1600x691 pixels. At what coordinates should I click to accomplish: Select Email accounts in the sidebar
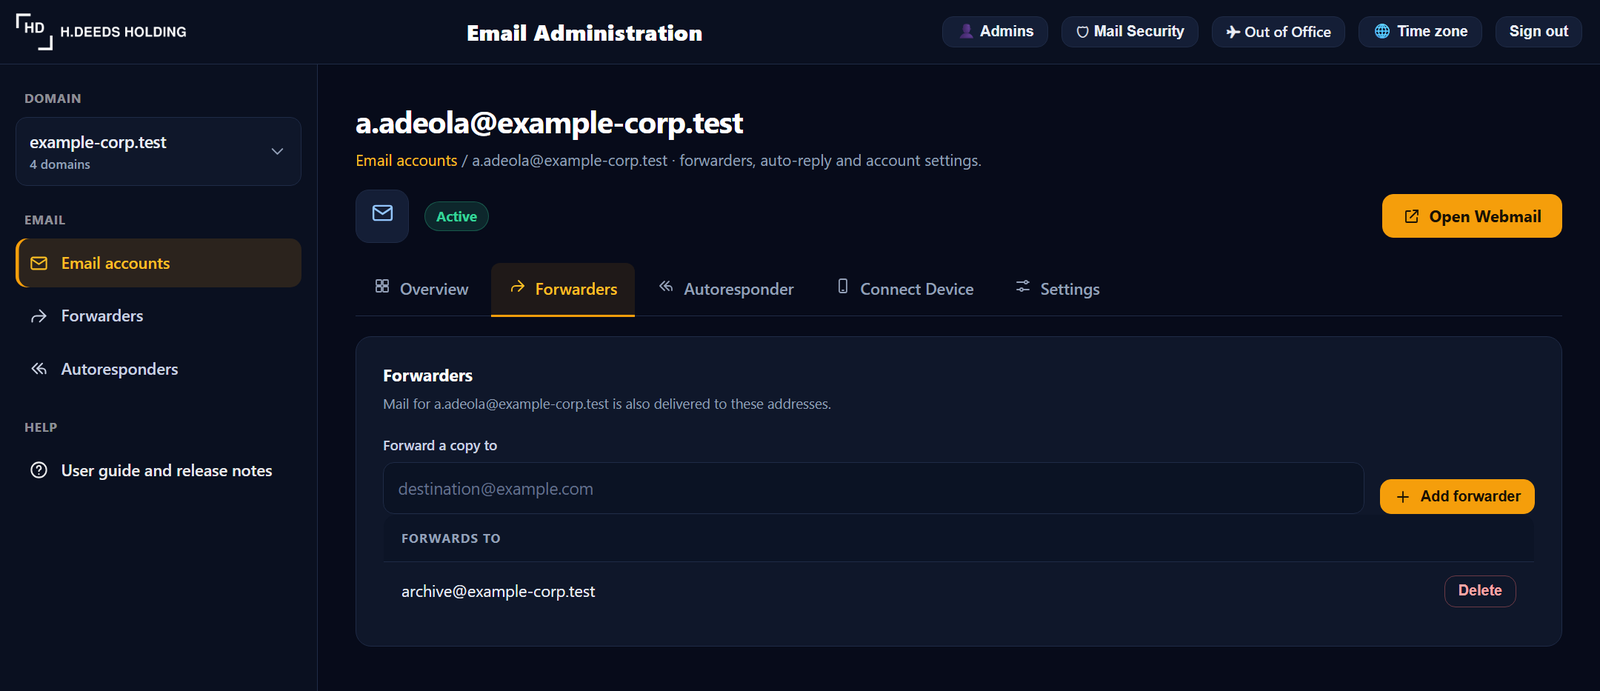click(x=158, y=263)
